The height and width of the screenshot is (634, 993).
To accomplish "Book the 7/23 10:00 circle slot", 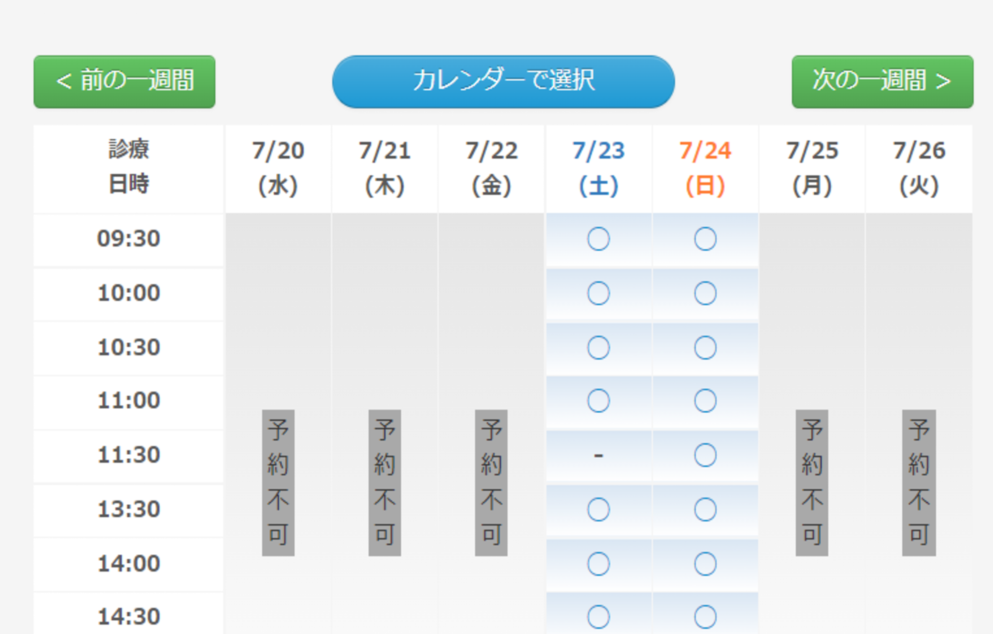I will click(x=598, y=294).
